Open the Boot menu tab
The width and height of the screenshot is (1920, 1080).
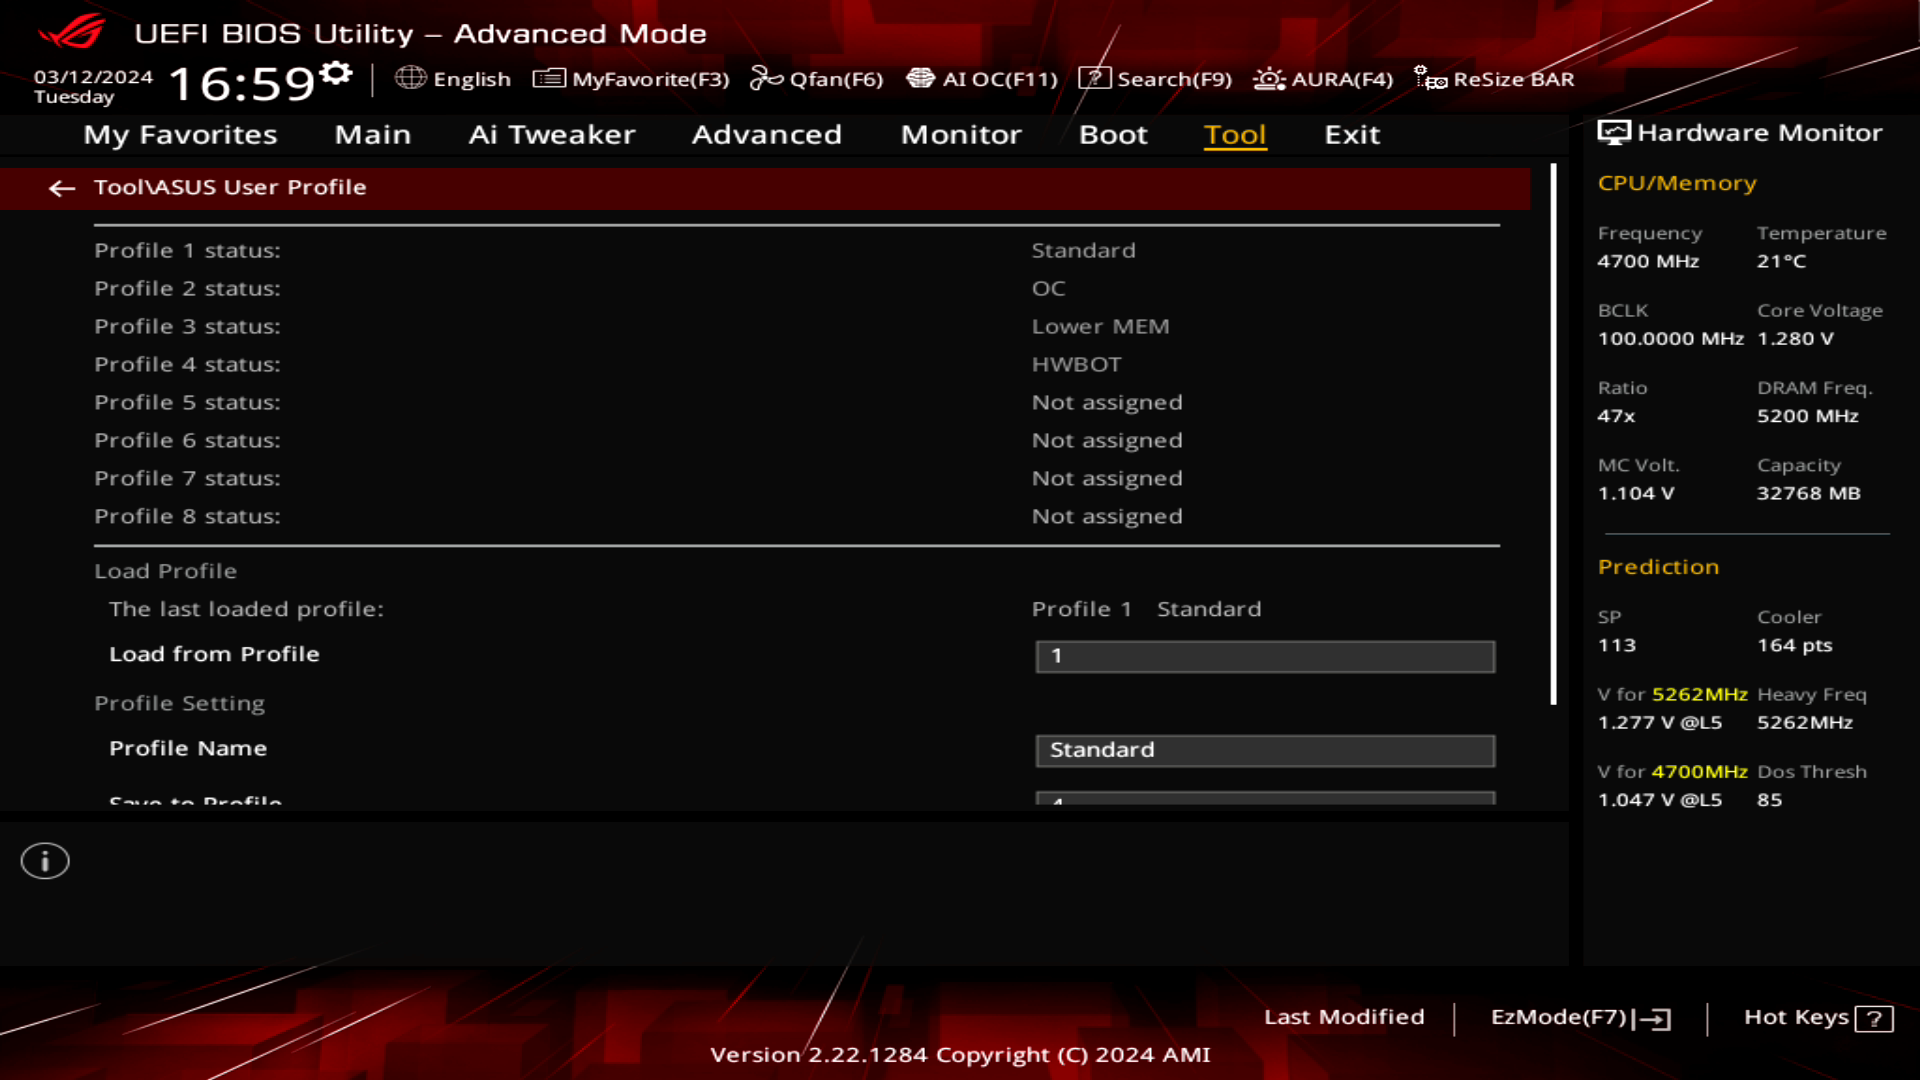tap(1113, 135)
